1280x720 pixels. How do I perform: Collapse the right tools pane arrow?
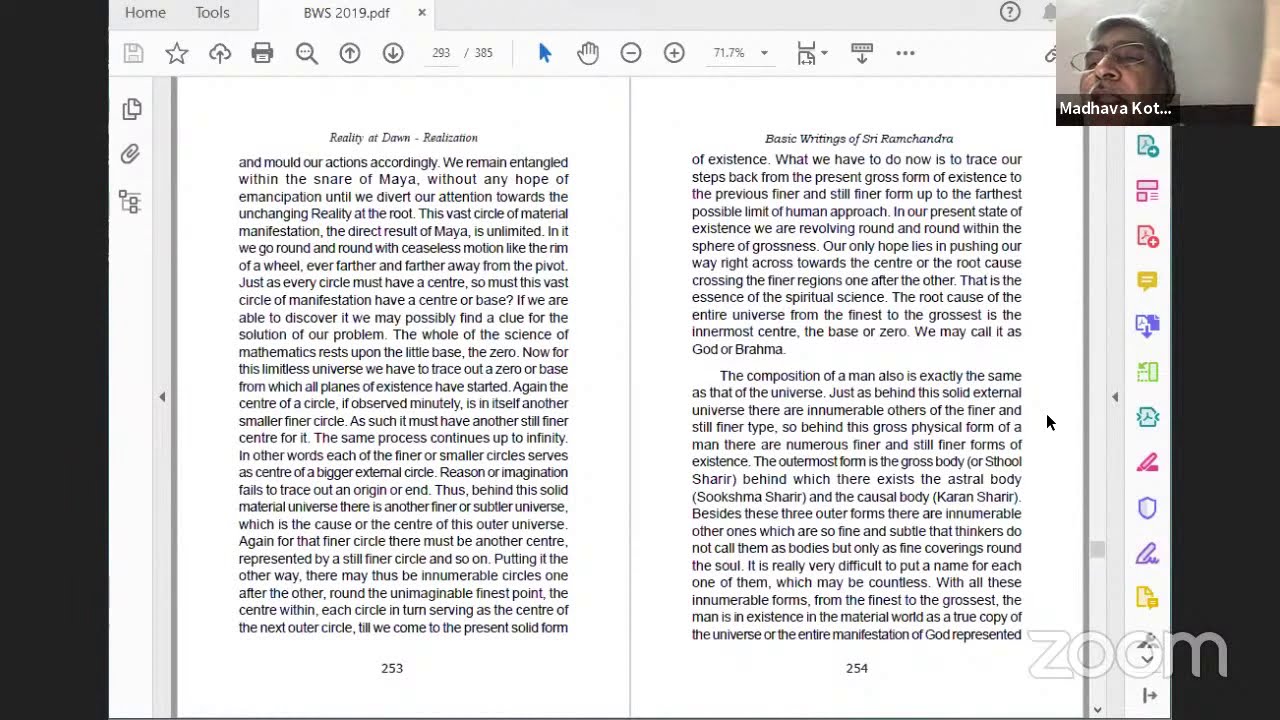(x=1115, y=397)
